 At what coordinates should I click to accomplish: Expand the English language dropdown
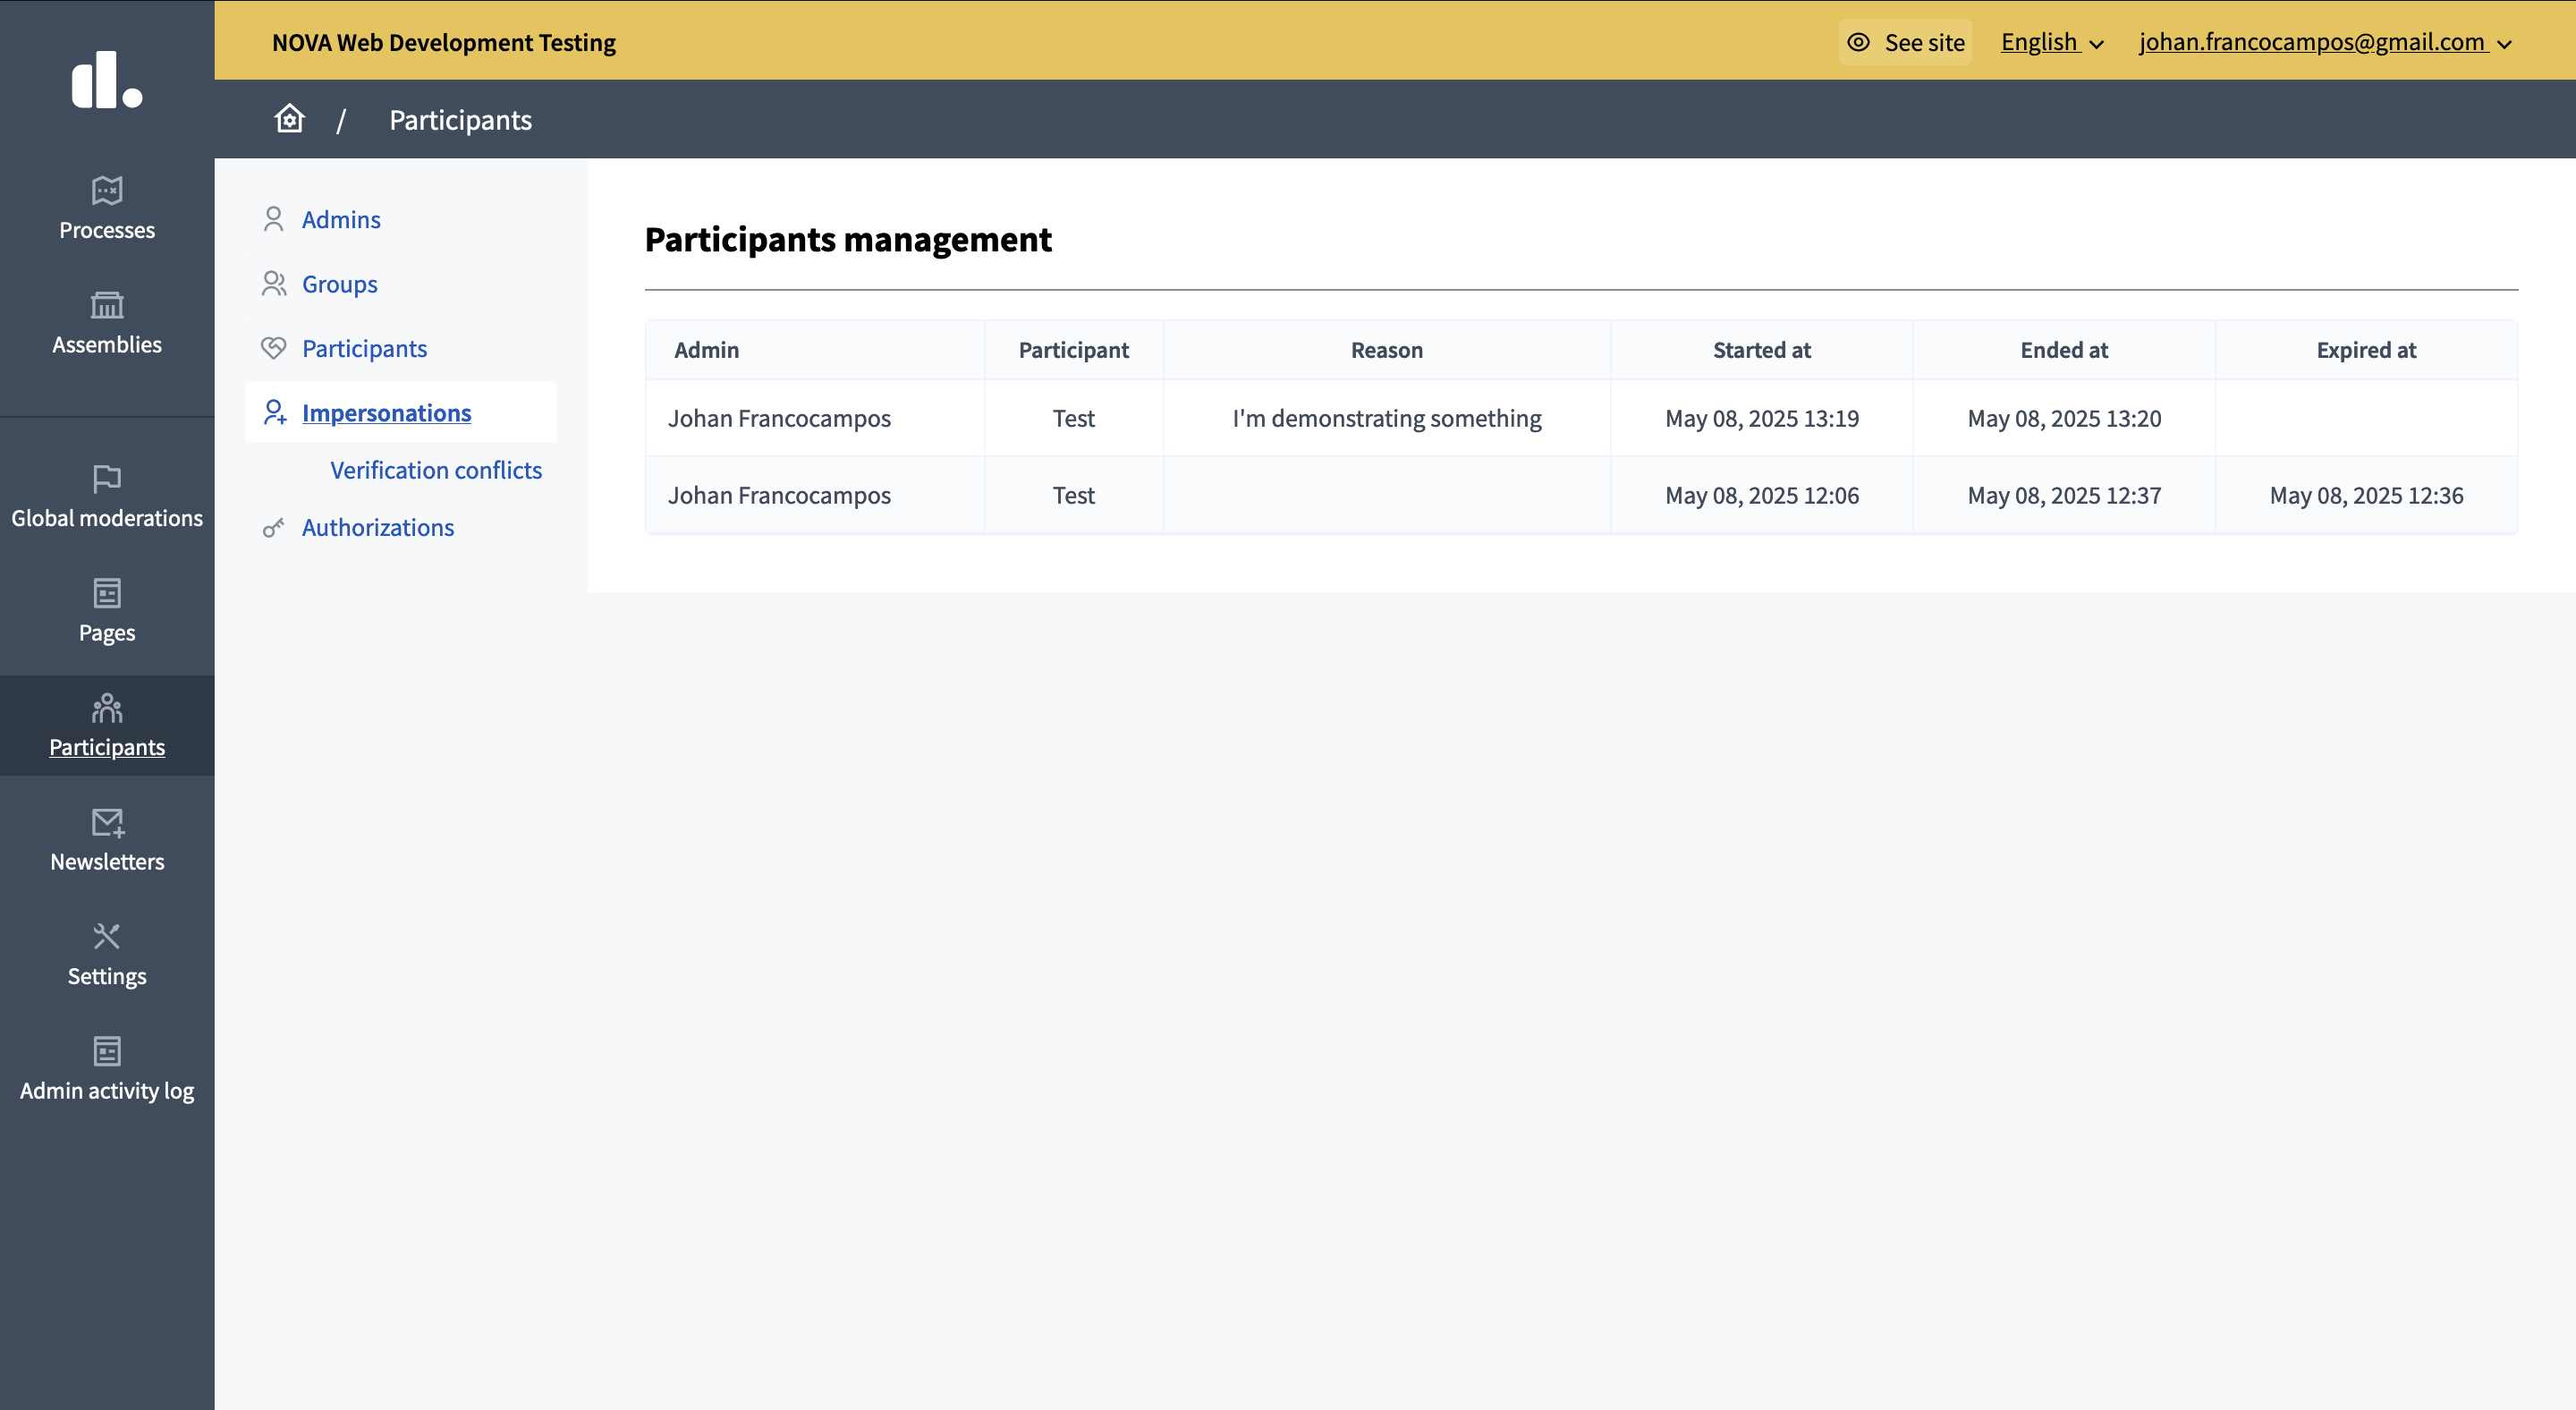click(x=2052, y=42)
